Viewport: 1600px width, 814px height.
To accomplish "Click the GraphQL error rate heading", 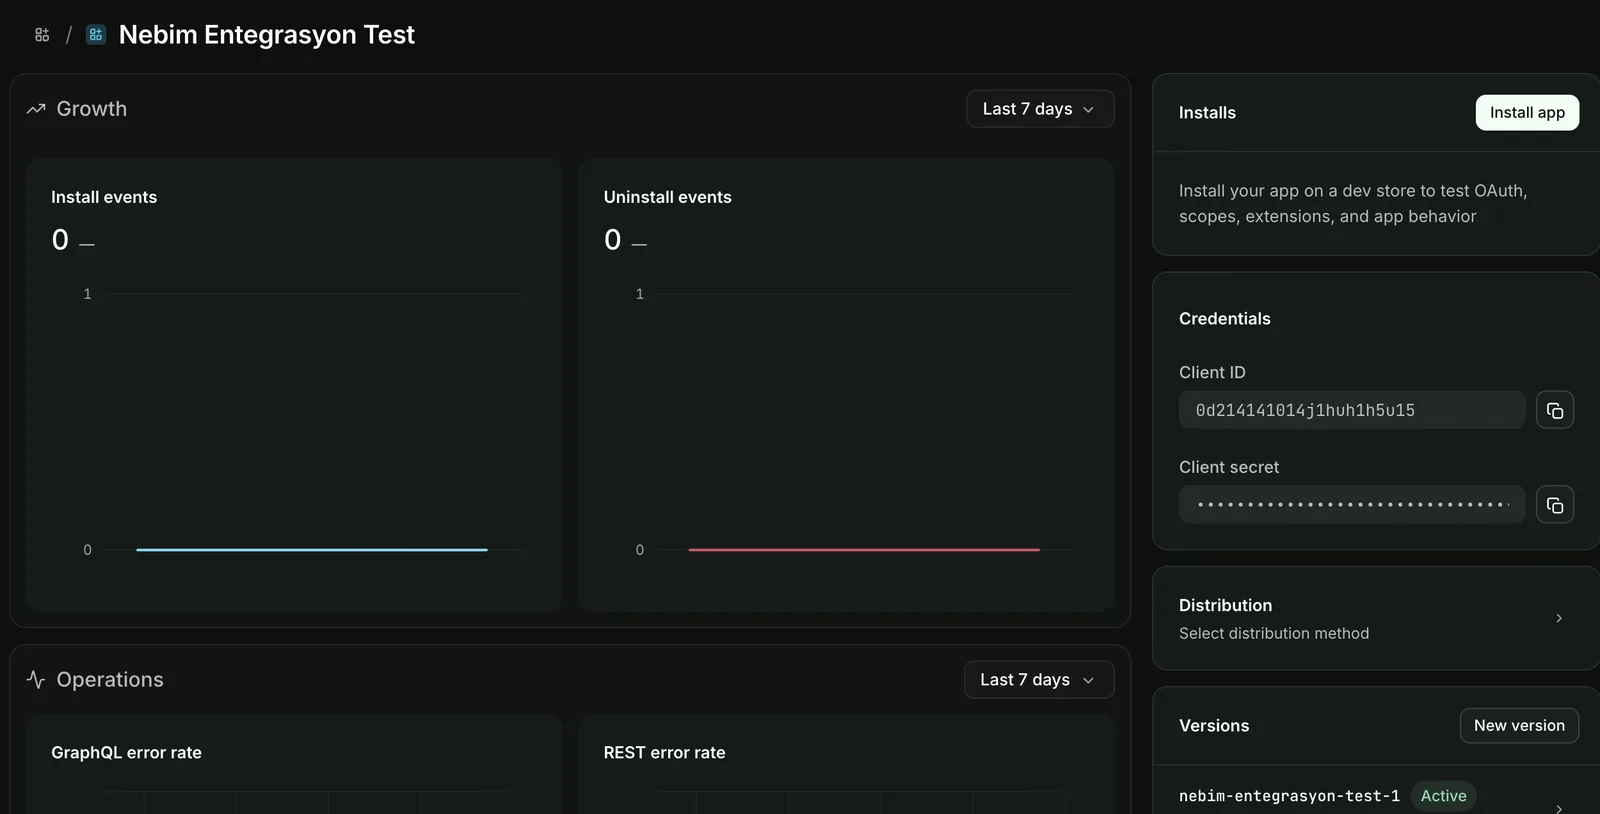I will [126, 753].
